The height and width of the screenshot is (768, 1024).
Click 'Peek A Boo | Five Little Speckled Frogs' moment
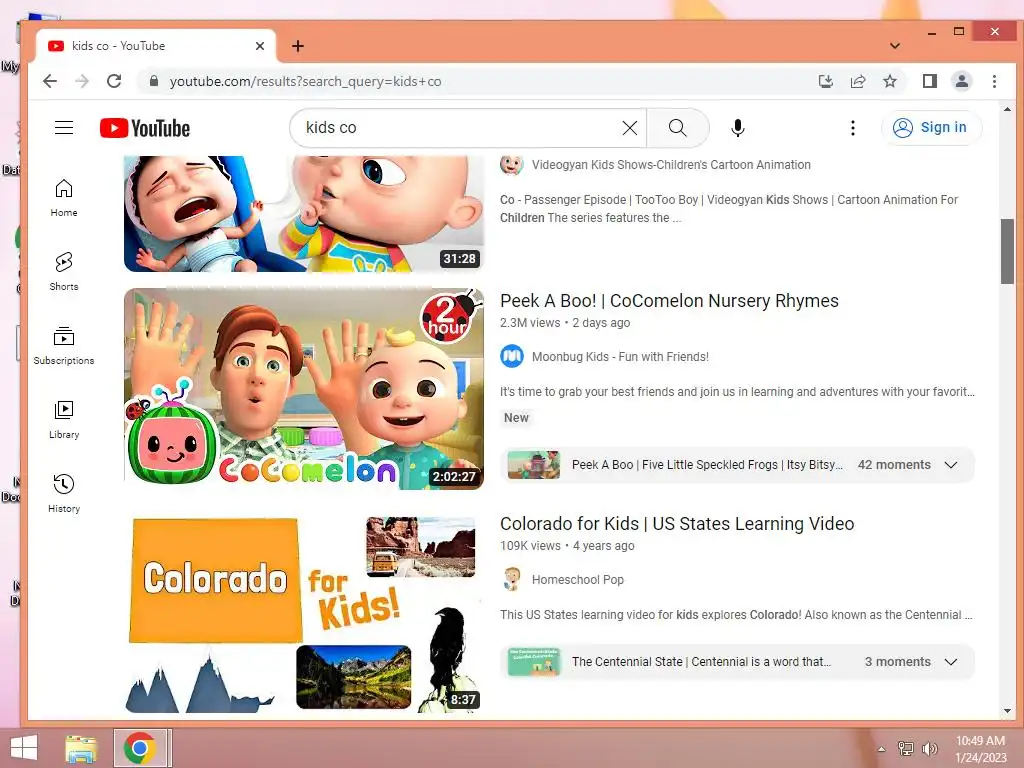pos(707,465)
